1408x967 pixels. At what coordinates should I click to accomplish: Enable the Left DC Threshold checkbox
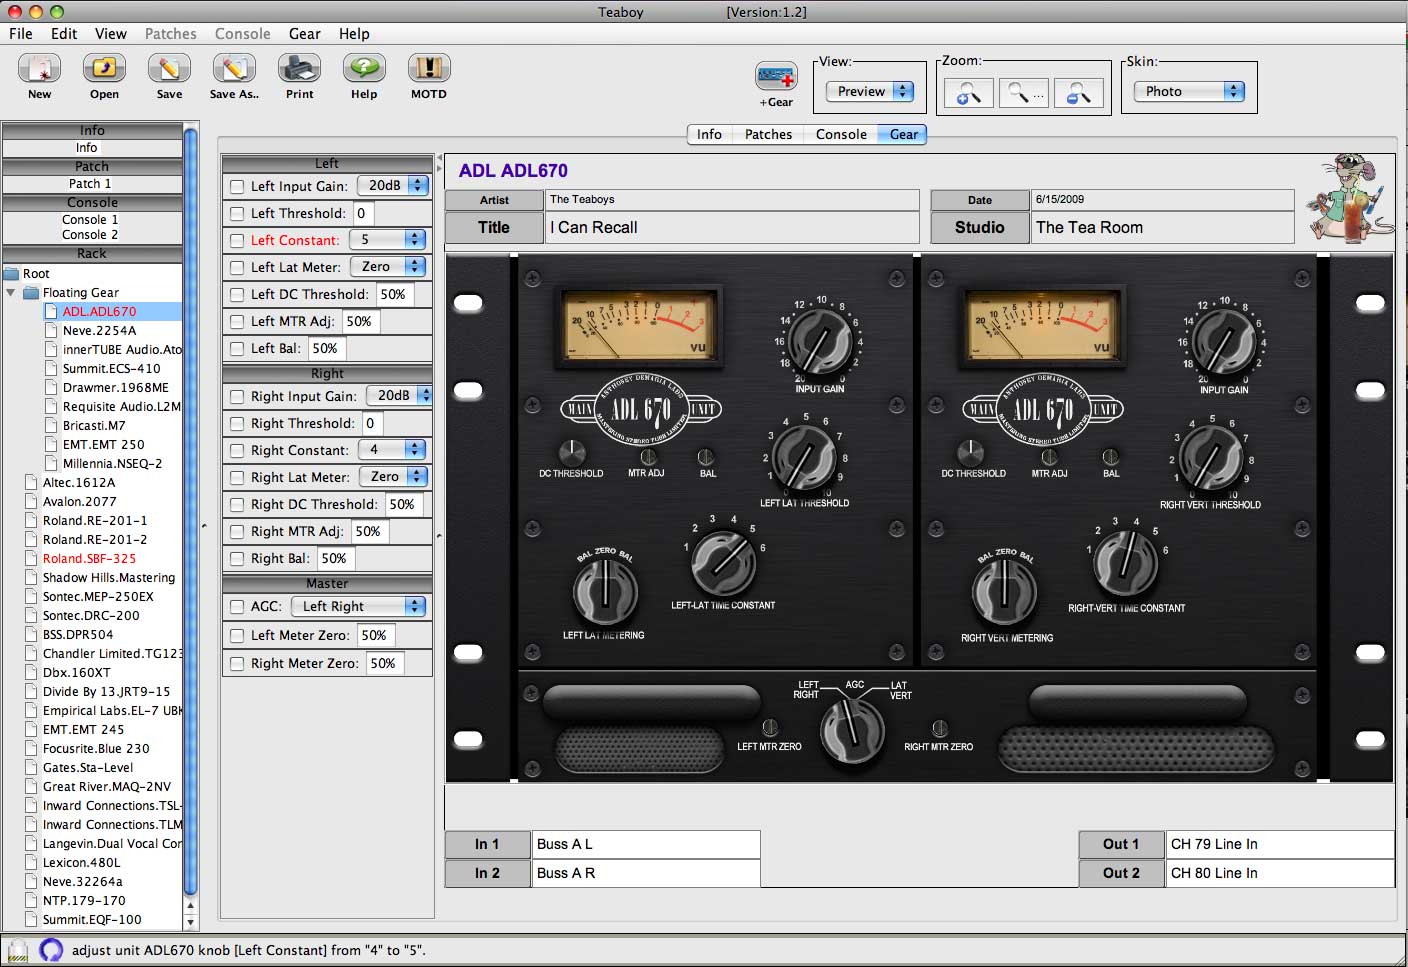point(237,294)
